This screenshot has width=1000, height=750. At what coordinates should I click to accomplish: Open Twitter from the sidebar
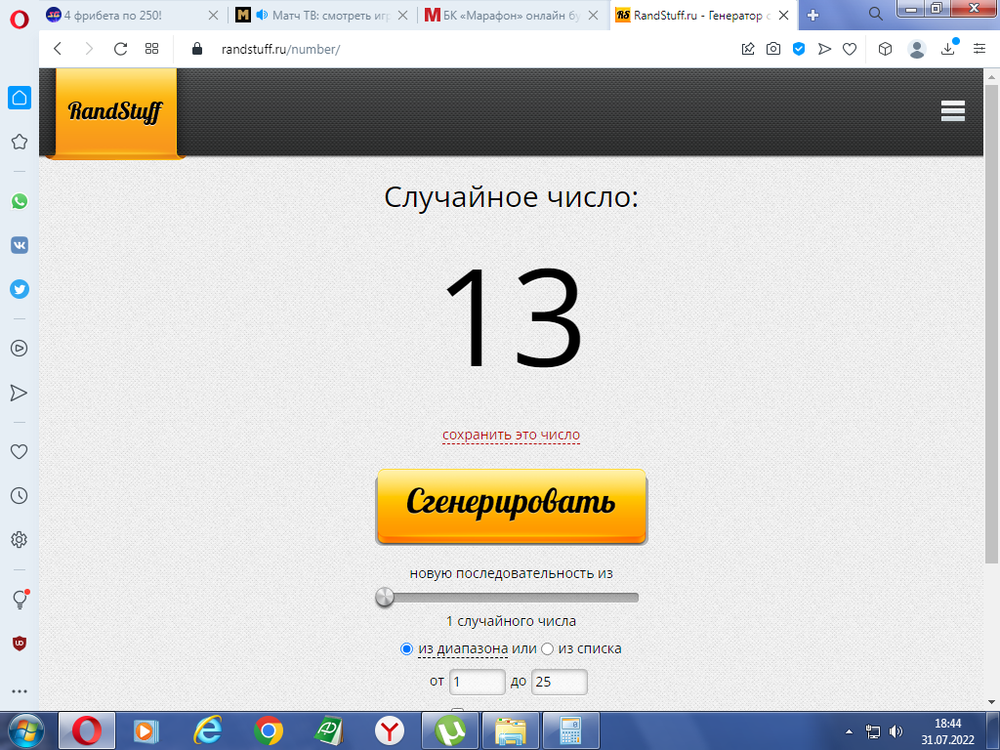[x=19, y=290]
